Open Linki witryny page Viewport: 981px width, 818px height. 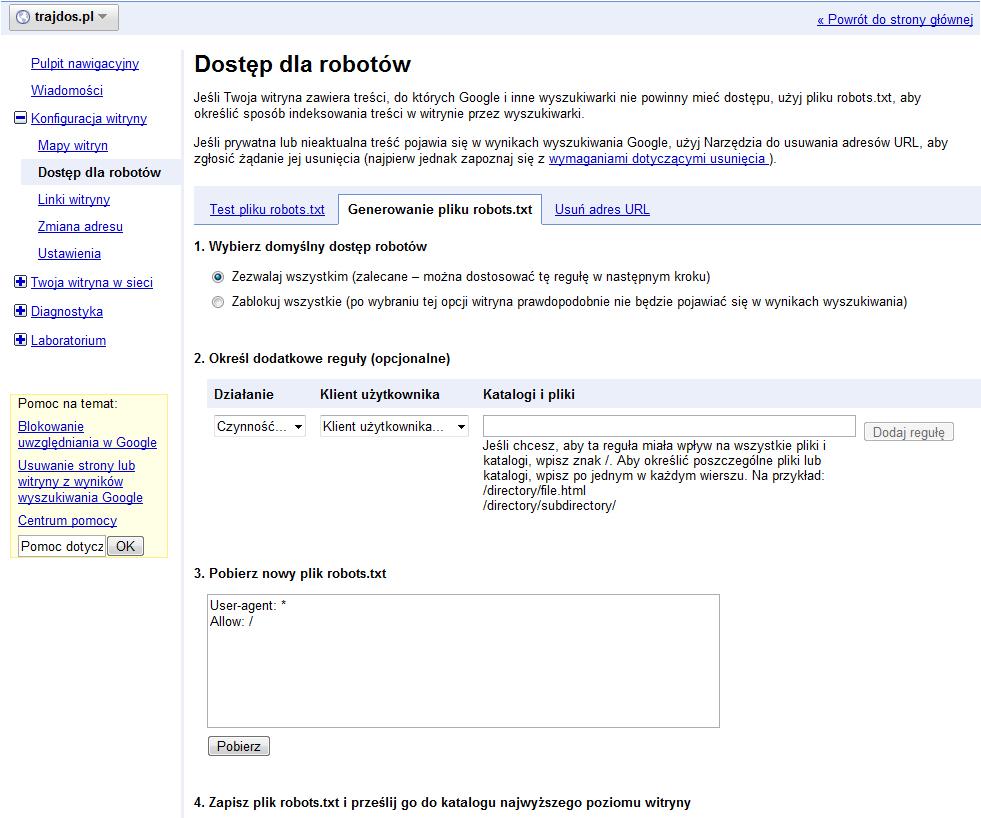tap(74, 199)
